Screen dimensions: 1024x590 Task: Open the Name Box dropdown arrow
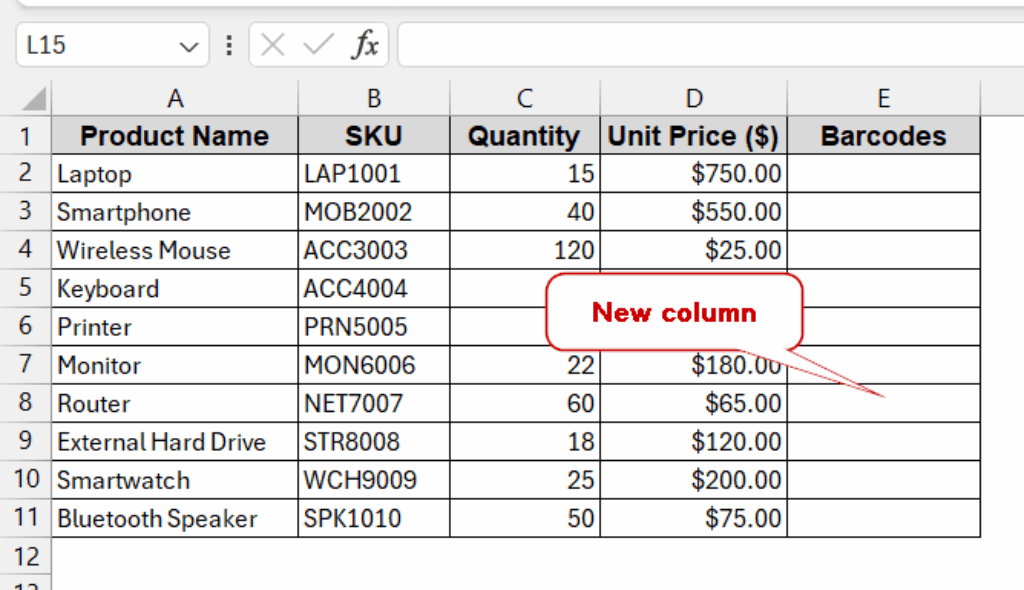188,44
